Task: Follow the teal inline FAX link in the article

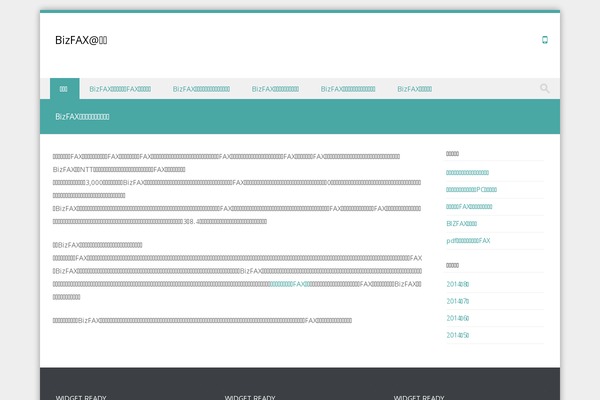Action: pyautogui.click(x=290, y=284)
